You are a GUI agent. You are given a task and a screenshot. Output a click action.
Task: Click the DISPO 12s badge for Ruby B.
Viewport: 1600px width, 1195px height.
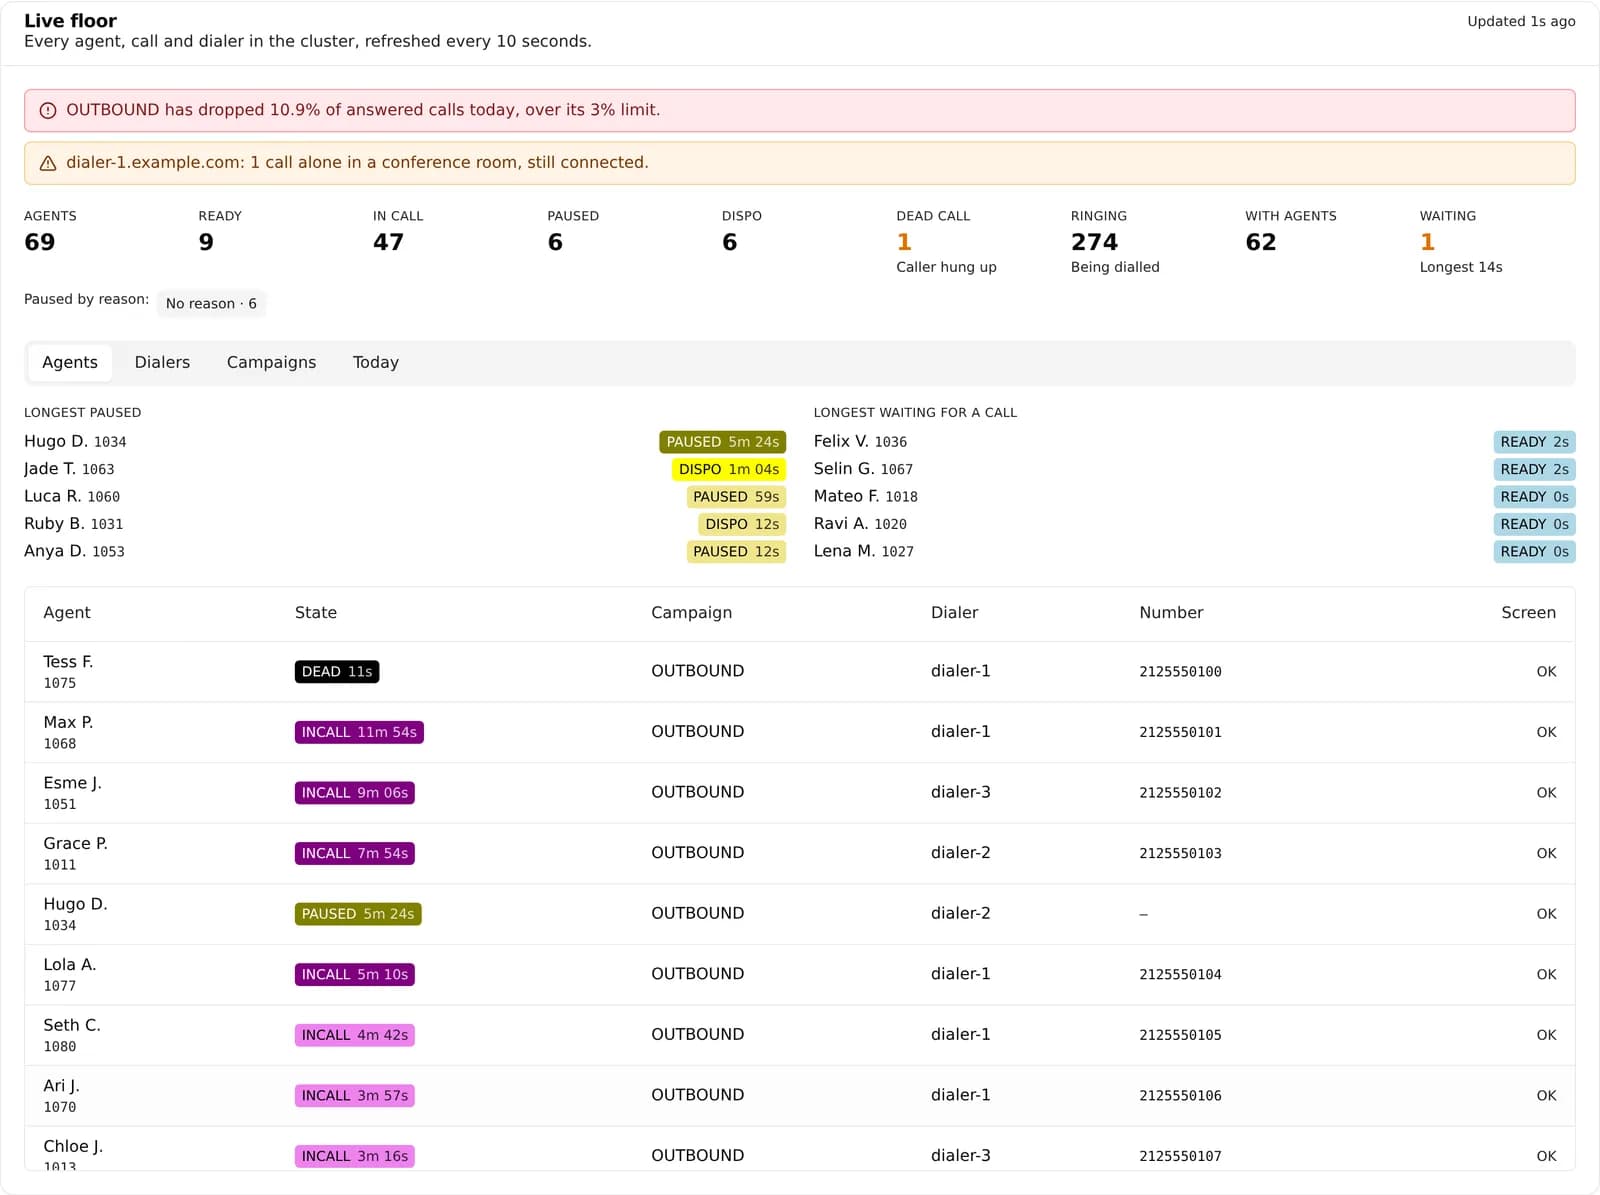coord(742,524)
